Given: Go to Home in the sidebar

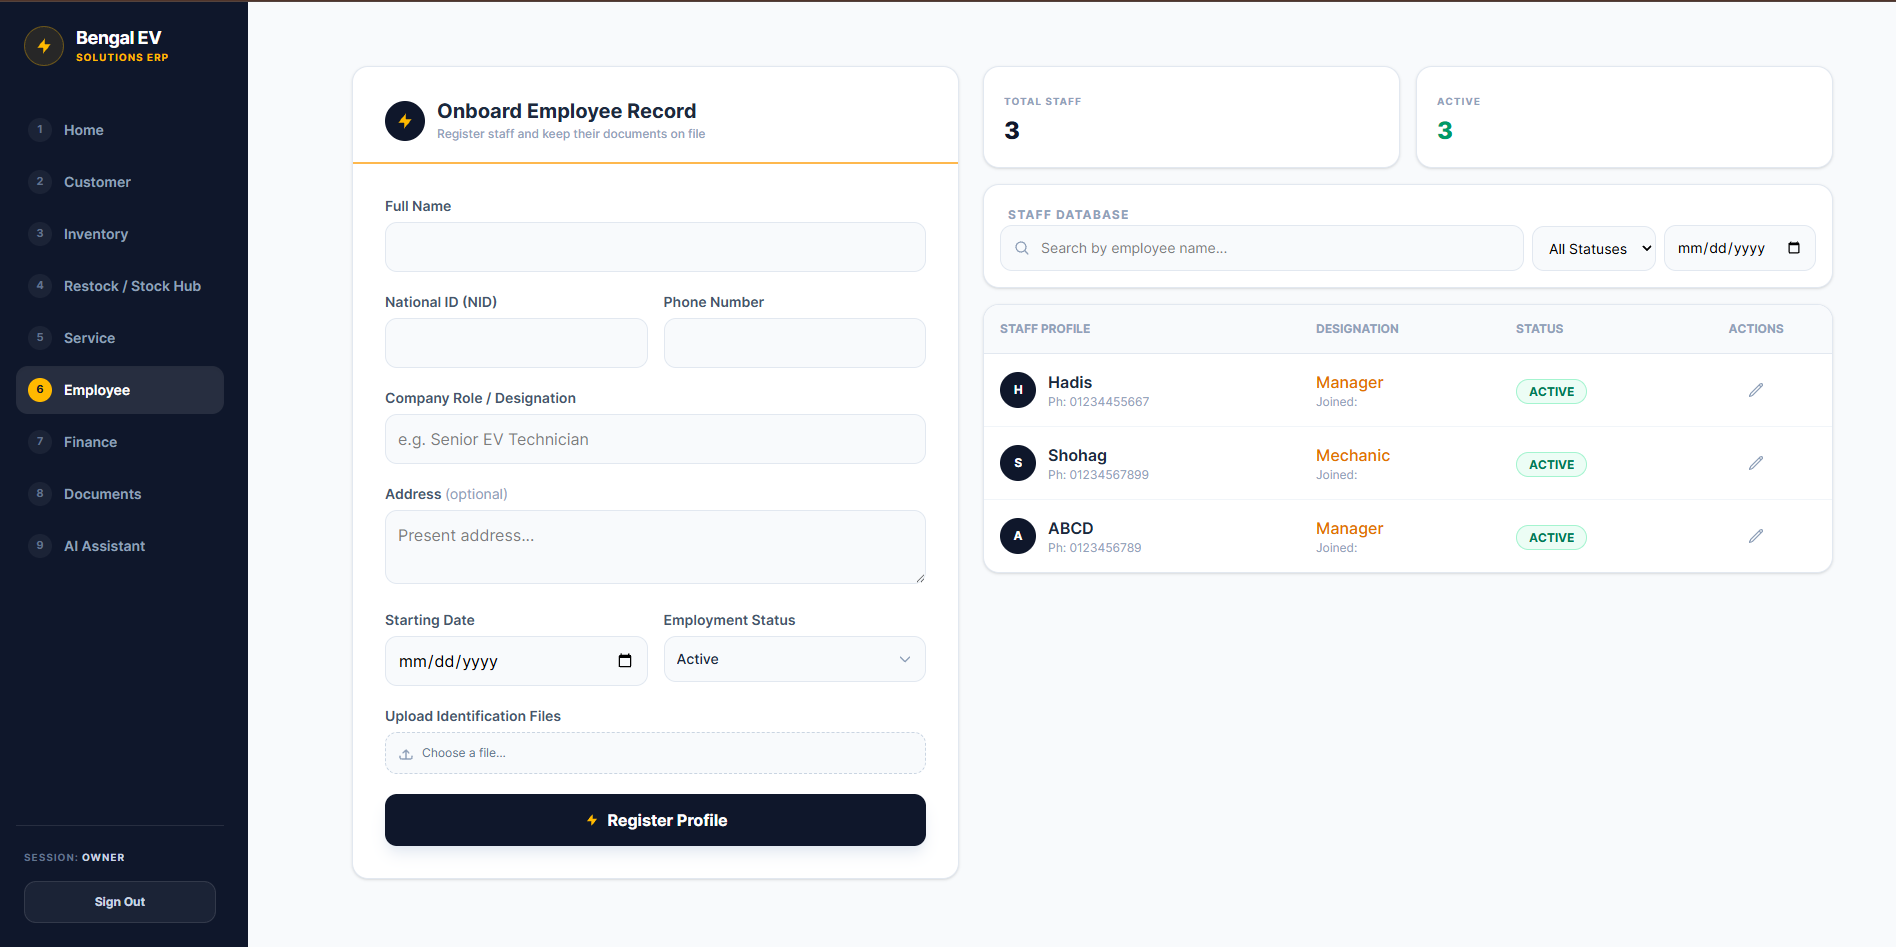Looking at the screenshot, I should click(120, 130).
